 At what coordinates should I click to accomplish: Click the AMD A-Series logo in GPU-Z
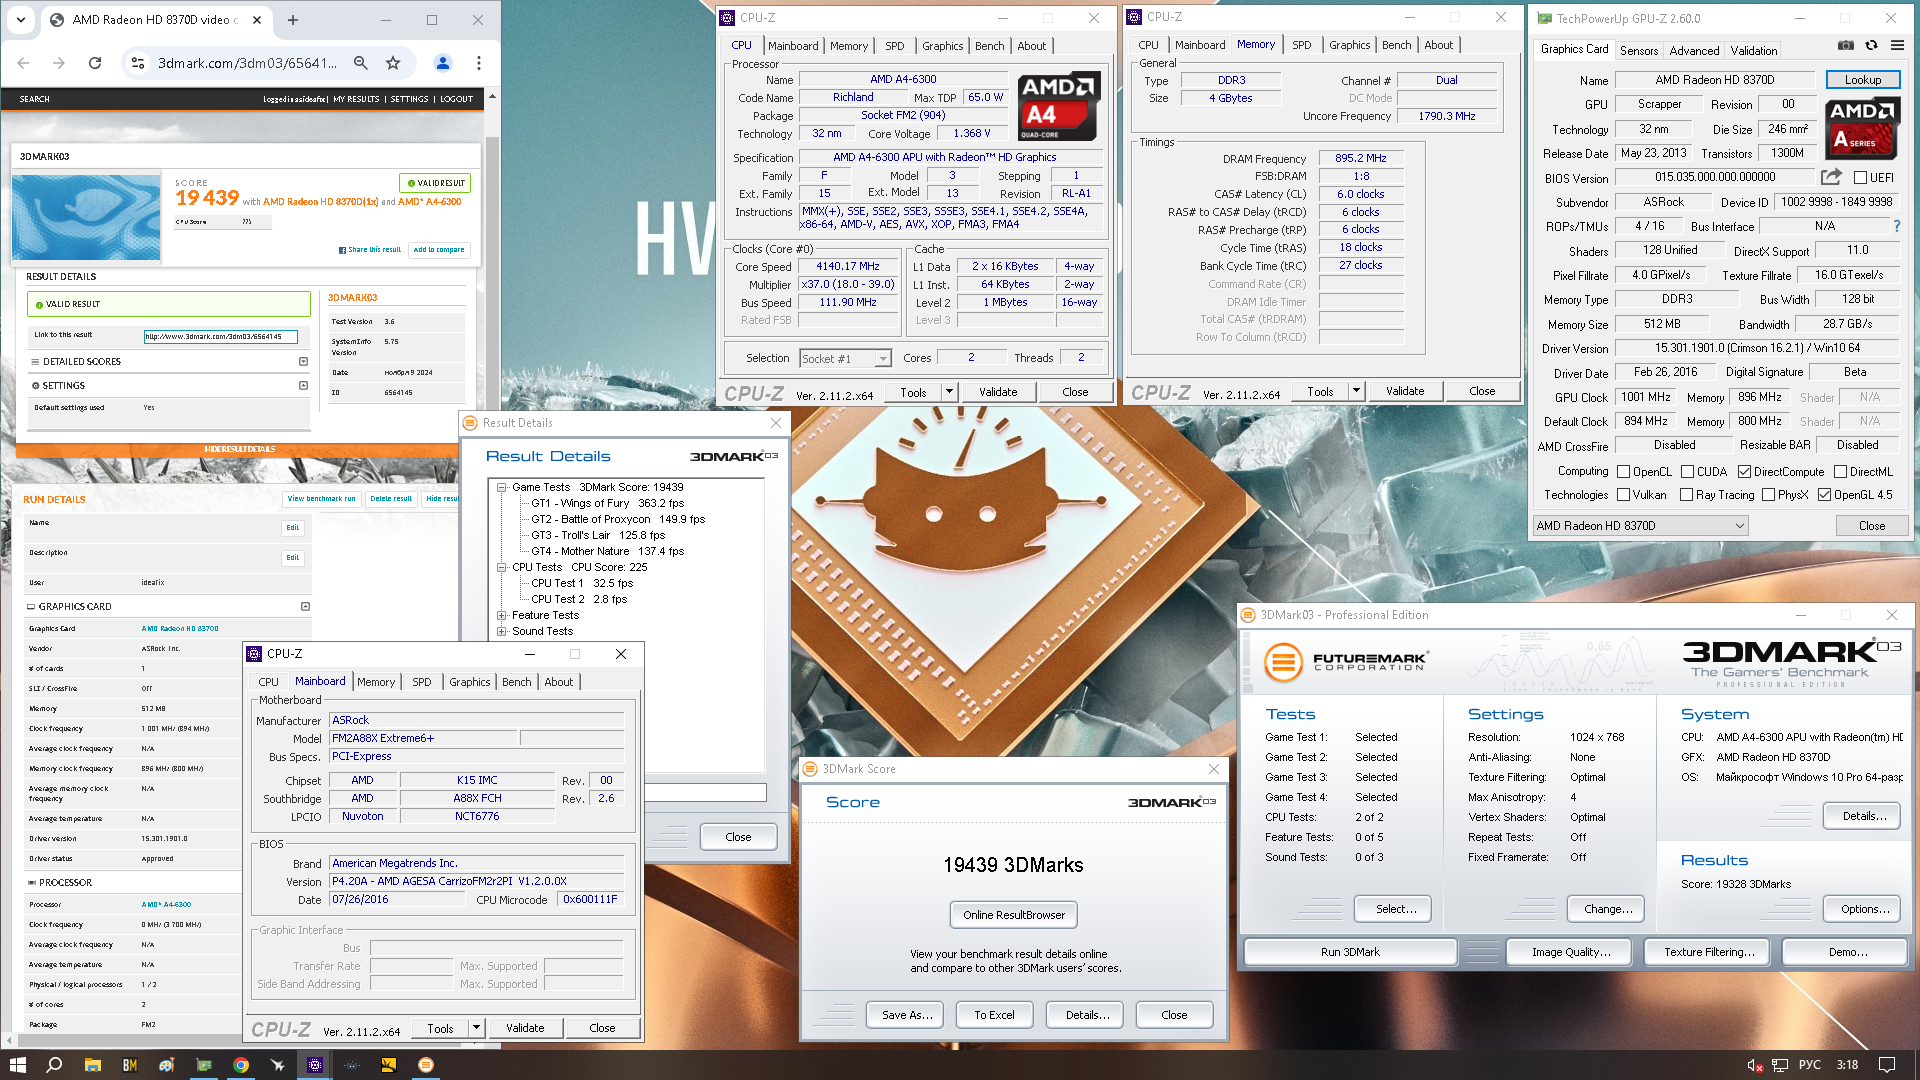pos(1862,129)
